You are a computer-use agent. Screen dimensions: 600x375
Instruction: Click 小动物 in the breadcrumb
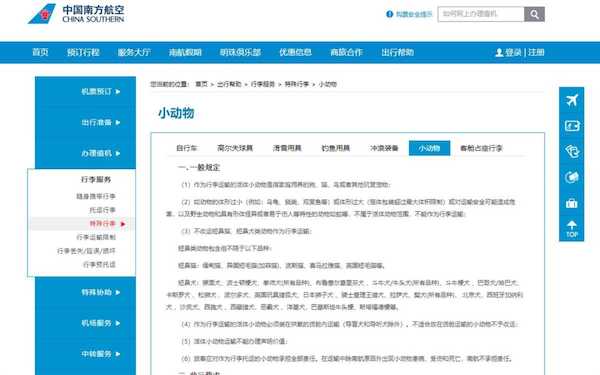[x=328, y=84]
